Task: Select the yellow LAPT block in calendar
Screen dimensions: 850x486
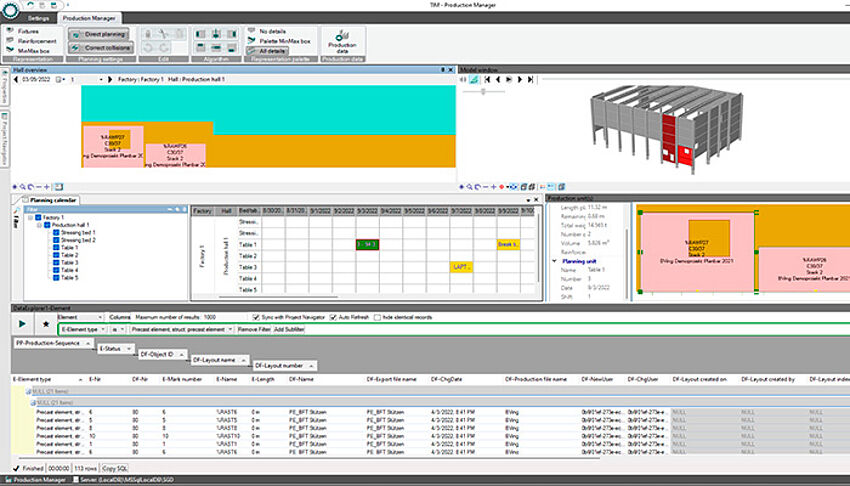Action: tap(461, 267)
